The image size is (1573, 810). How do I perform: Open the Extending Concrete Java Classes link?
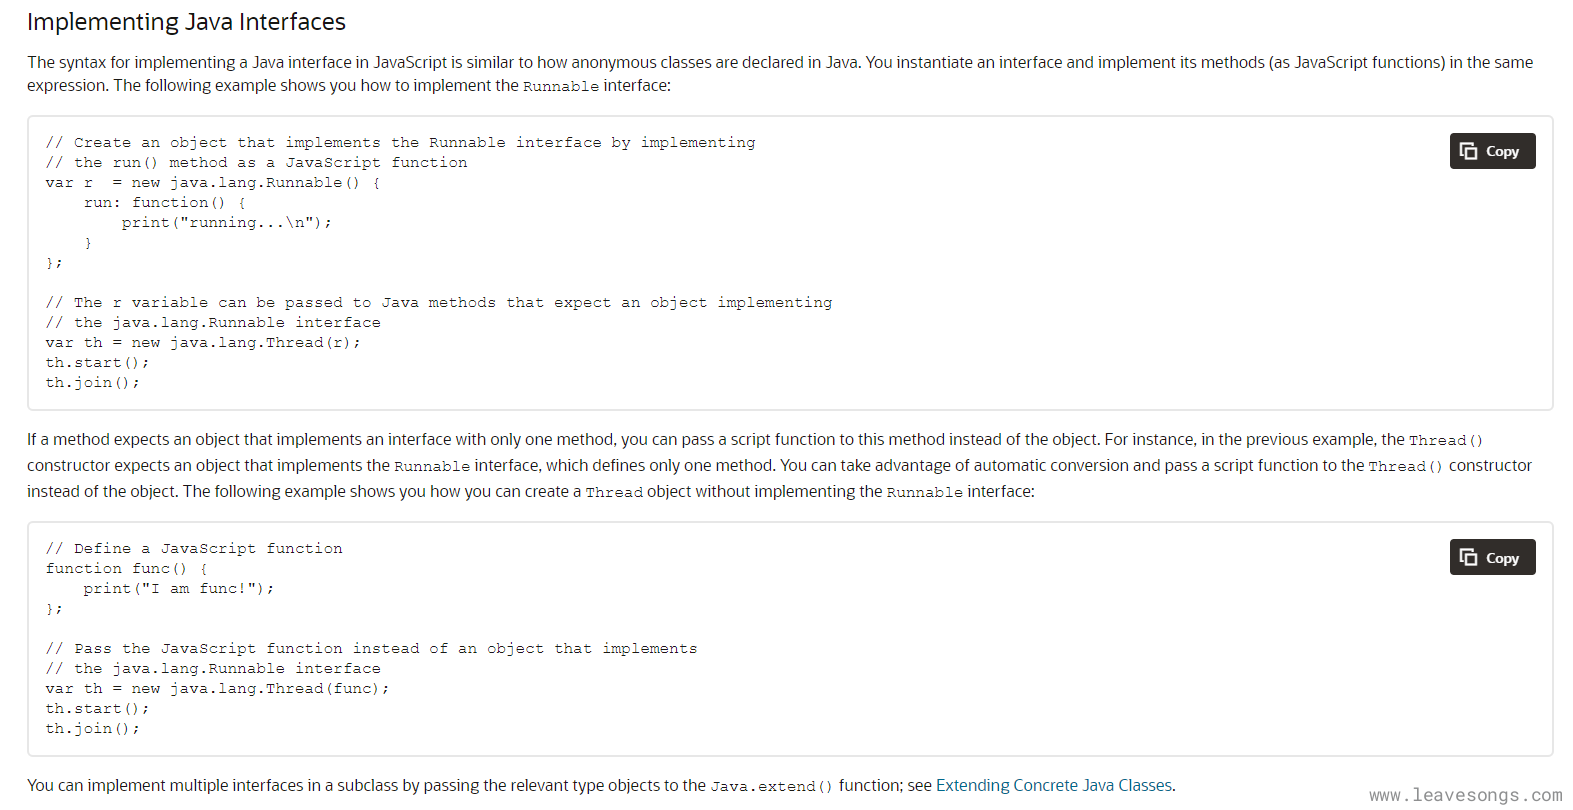tap(1054, 785)
